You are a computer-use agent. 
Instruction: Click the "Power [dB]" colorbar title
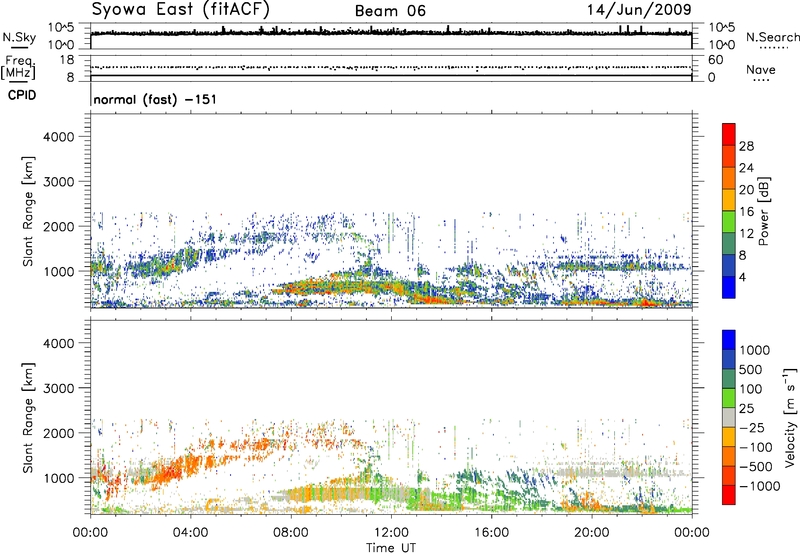click(764, 211)
